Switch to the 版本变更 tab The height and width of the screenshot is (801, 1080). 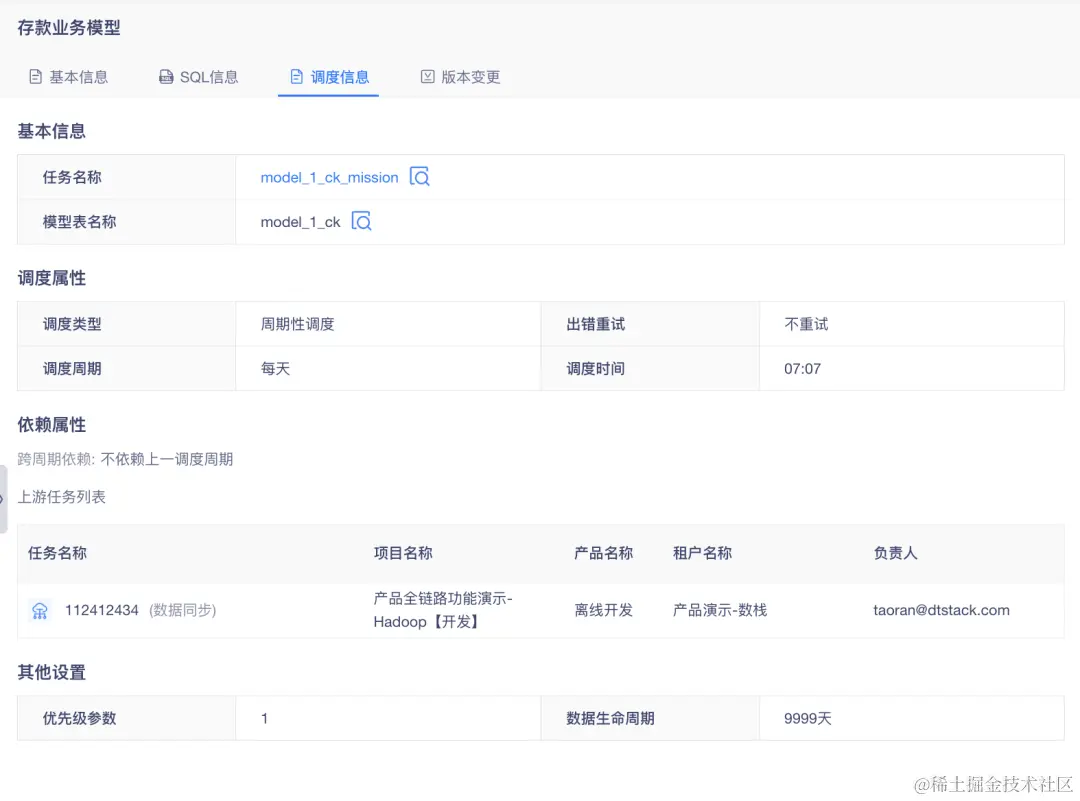(471, 76)
